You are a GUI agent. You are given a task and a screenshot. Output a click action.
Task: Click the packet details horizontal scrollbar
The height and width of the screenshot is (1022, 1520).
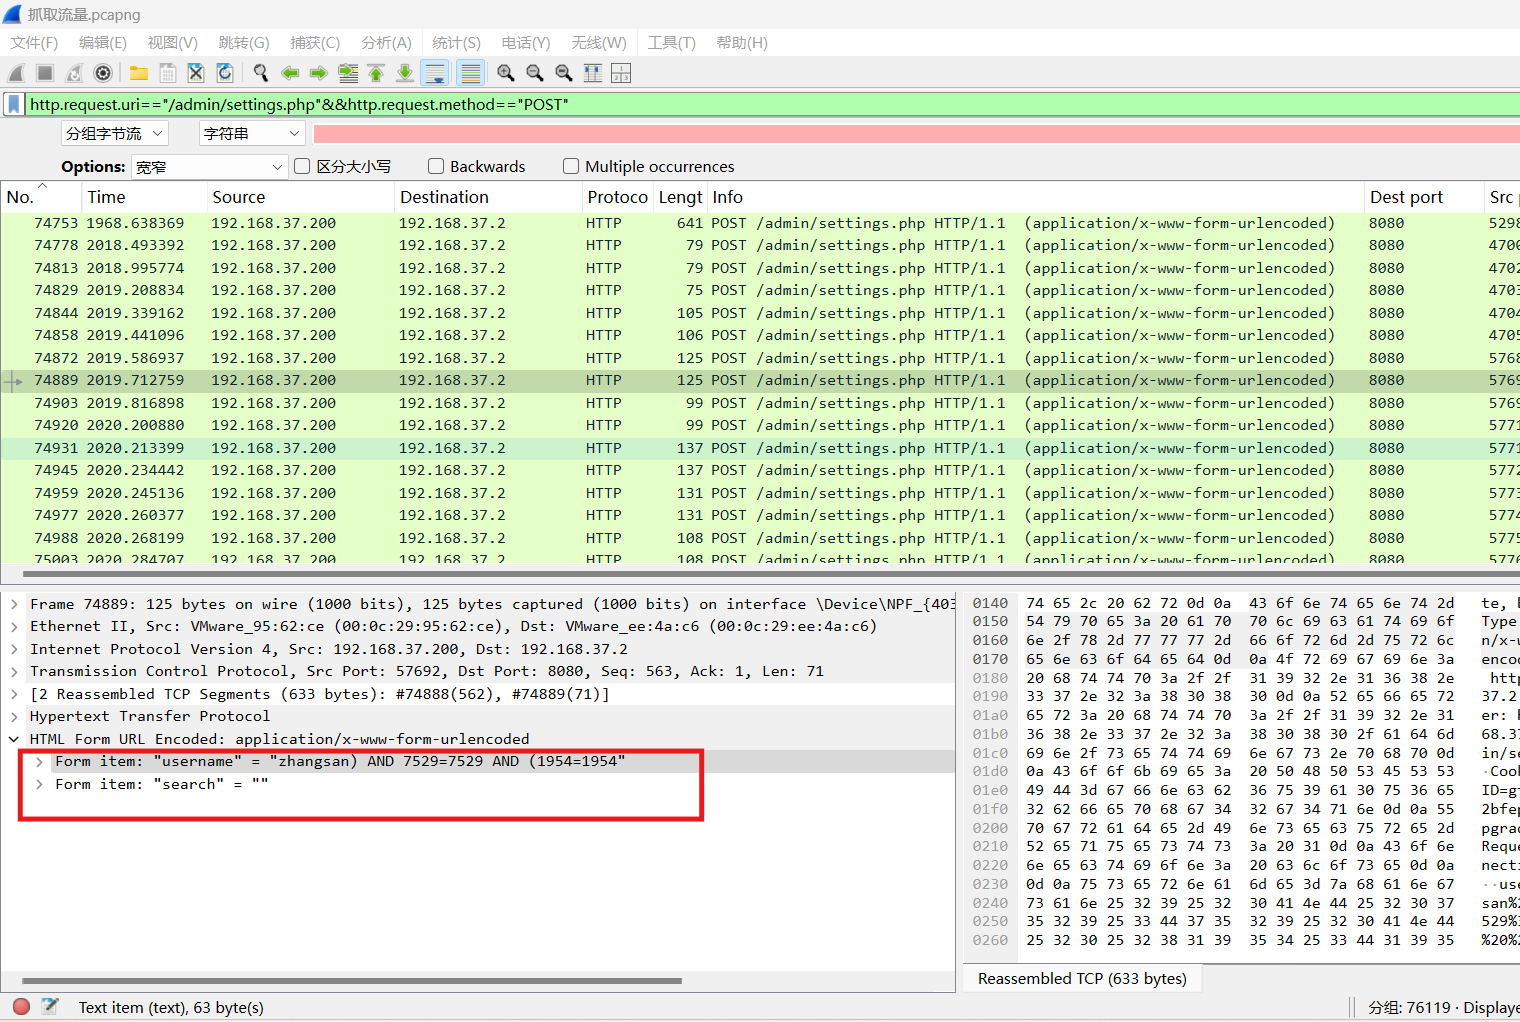(x=352, y=981)
